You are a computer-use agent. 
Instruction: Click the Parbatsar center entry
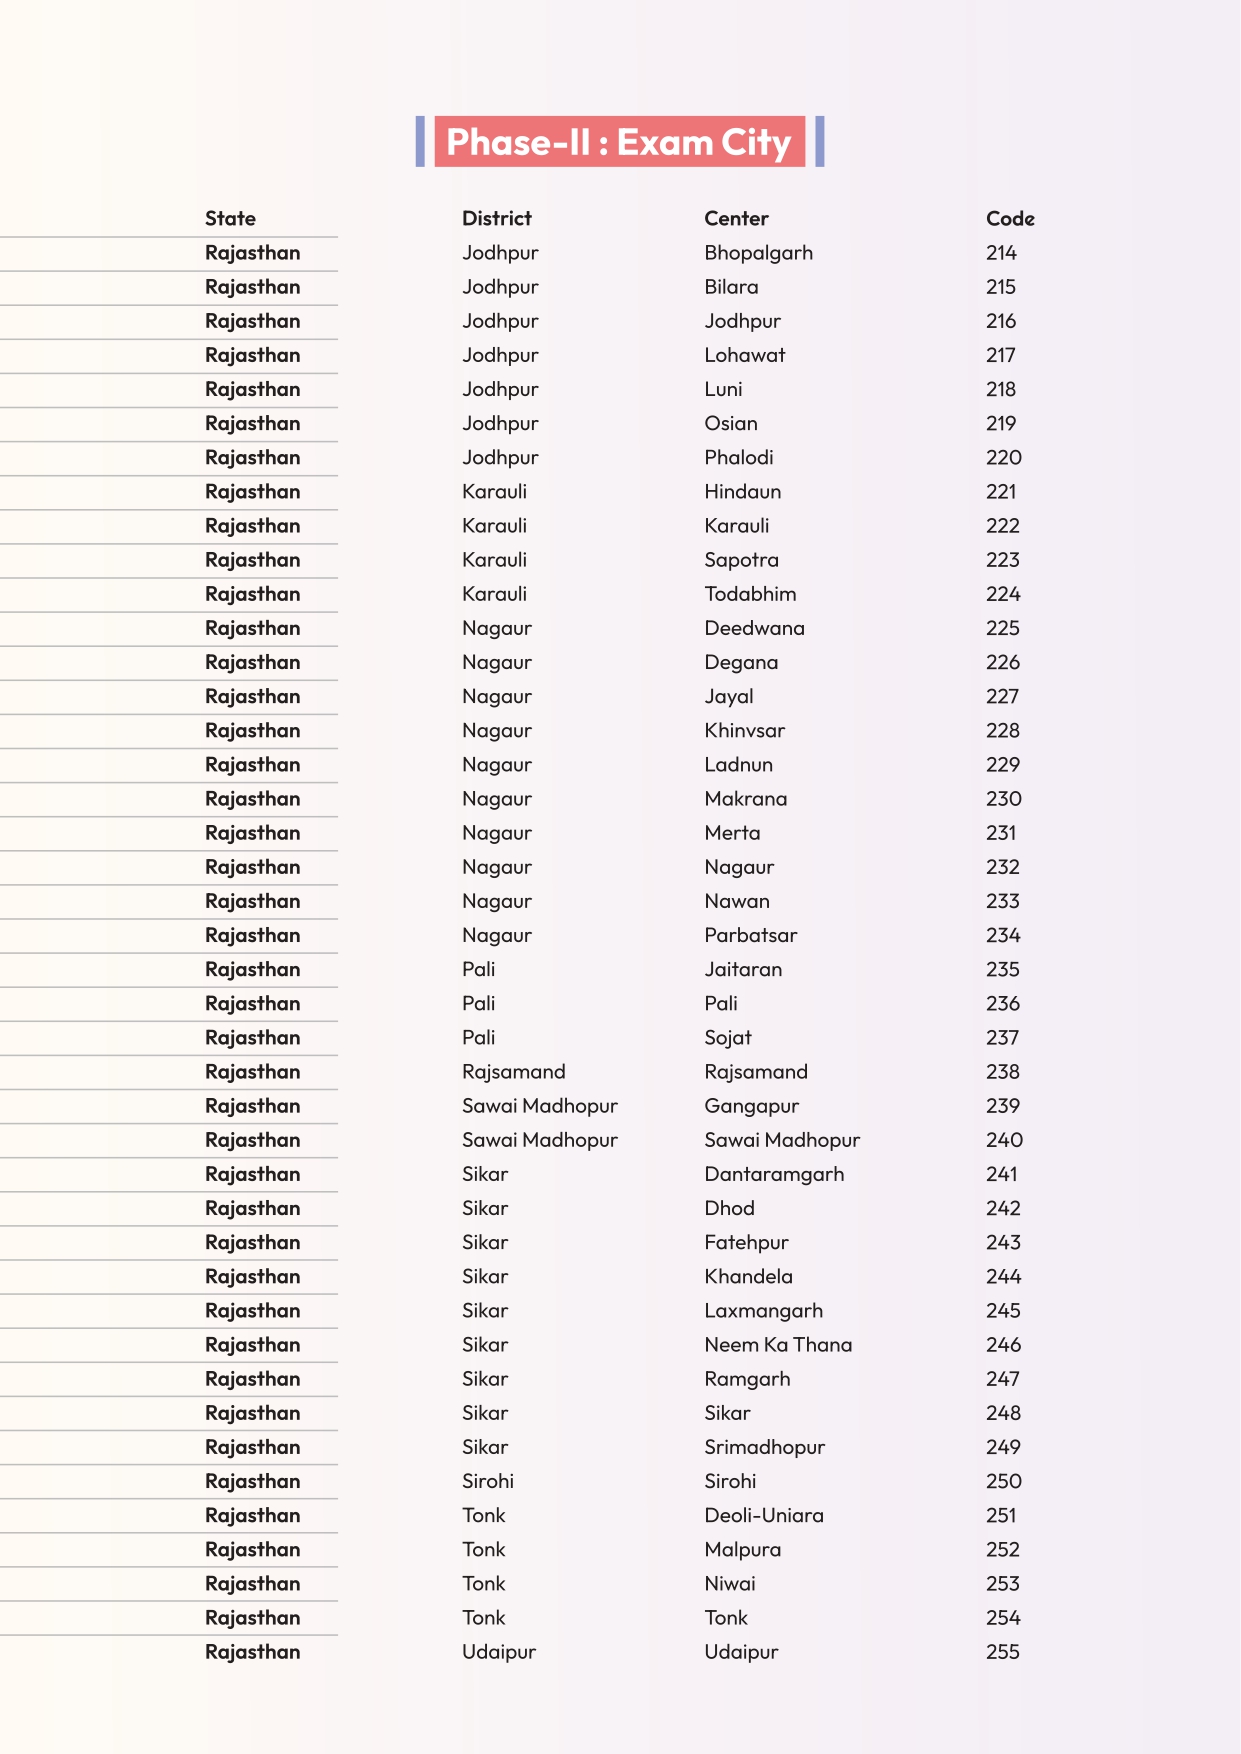click(x=750, y=935)
